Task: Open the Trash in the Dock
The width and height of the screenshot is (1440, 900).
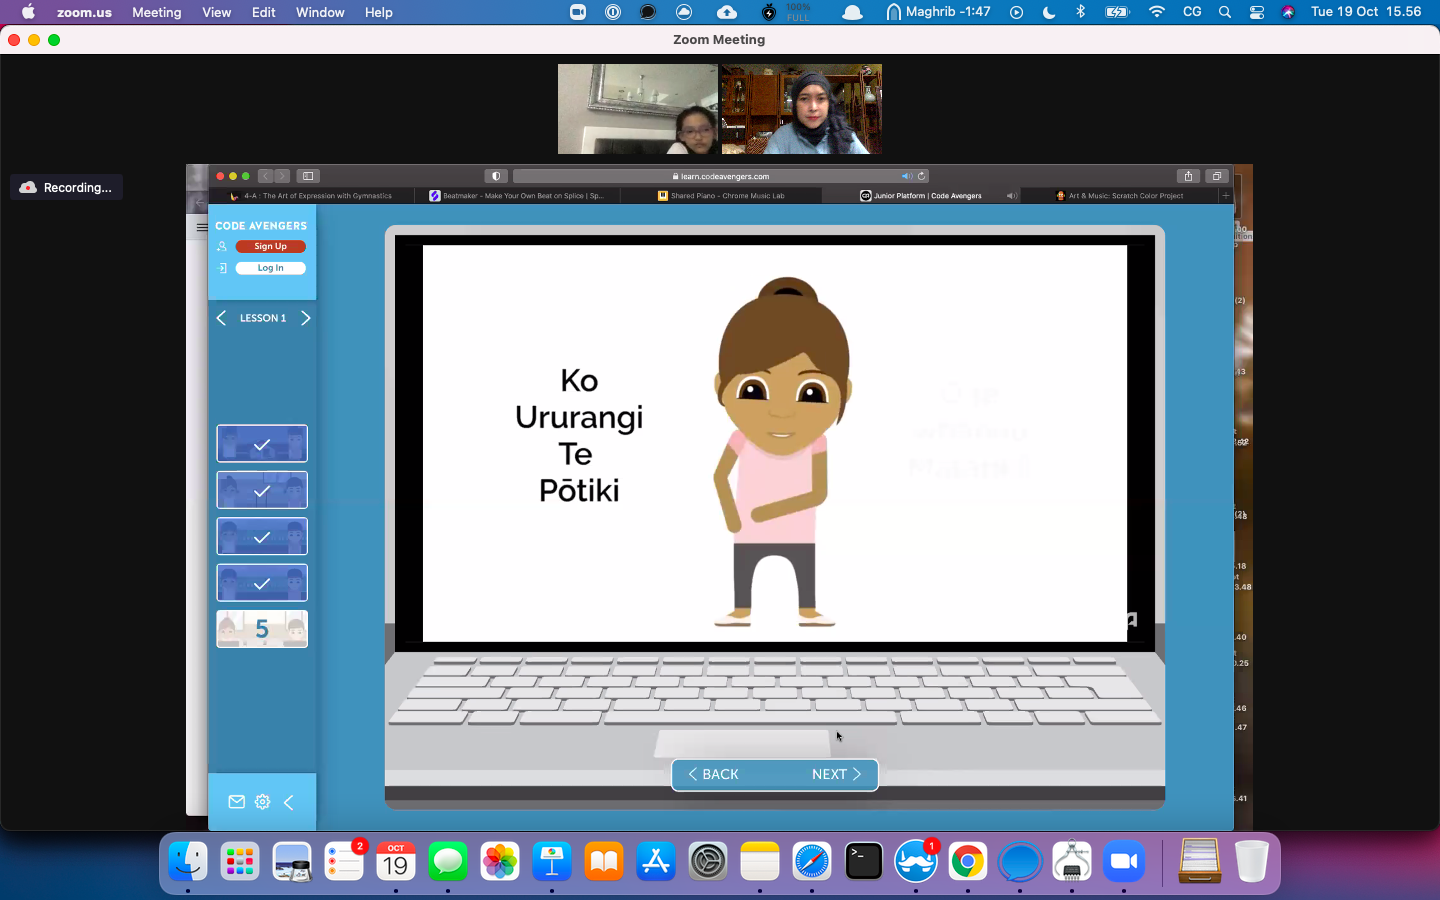Action: pyautogui.click(x=1251, y=861)
